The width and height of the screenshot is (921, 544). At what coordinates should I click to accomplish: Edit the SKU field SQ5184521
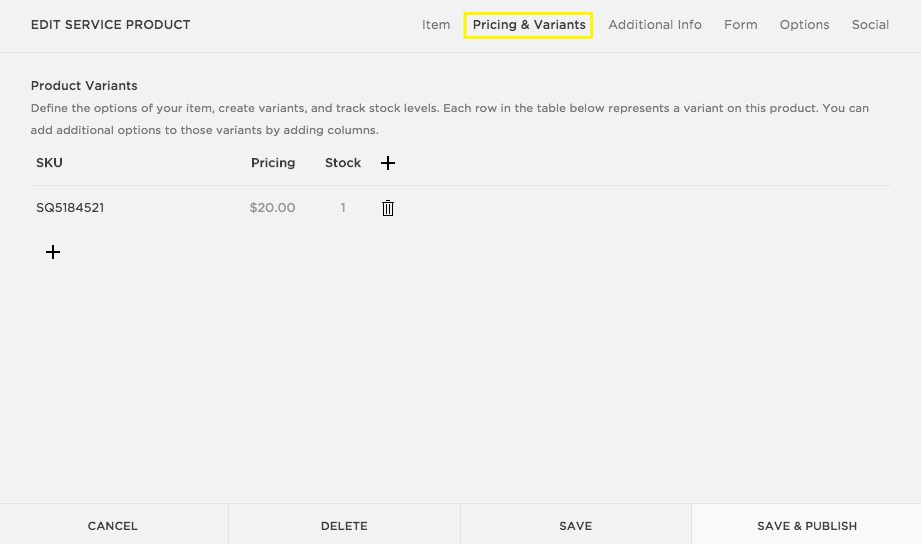click(x=70, y=208)
